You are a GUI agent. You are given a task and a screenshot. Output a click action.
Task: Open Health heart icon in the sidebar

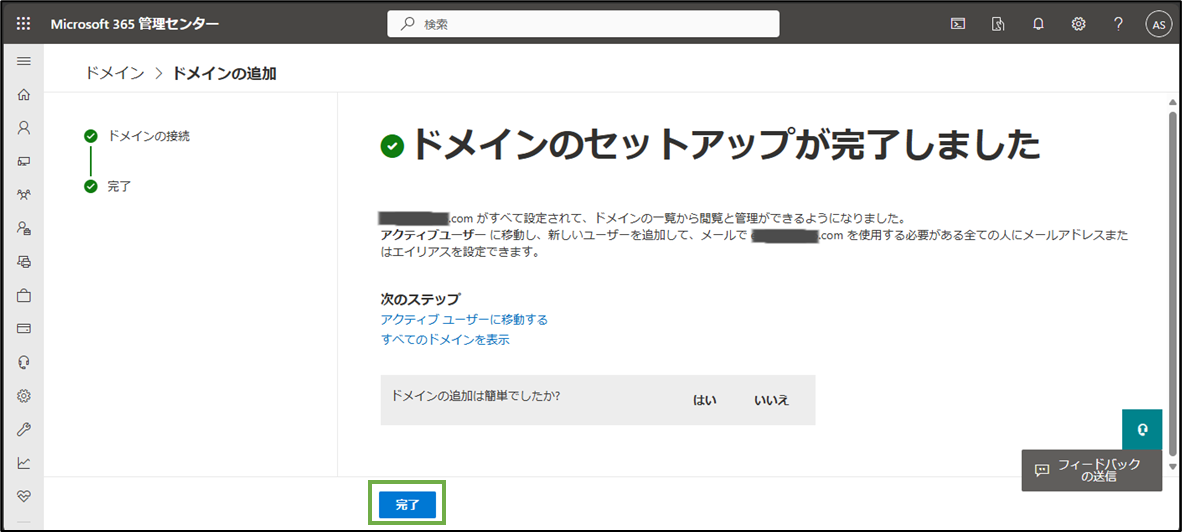pyautogui.click(x=23, y=497)
